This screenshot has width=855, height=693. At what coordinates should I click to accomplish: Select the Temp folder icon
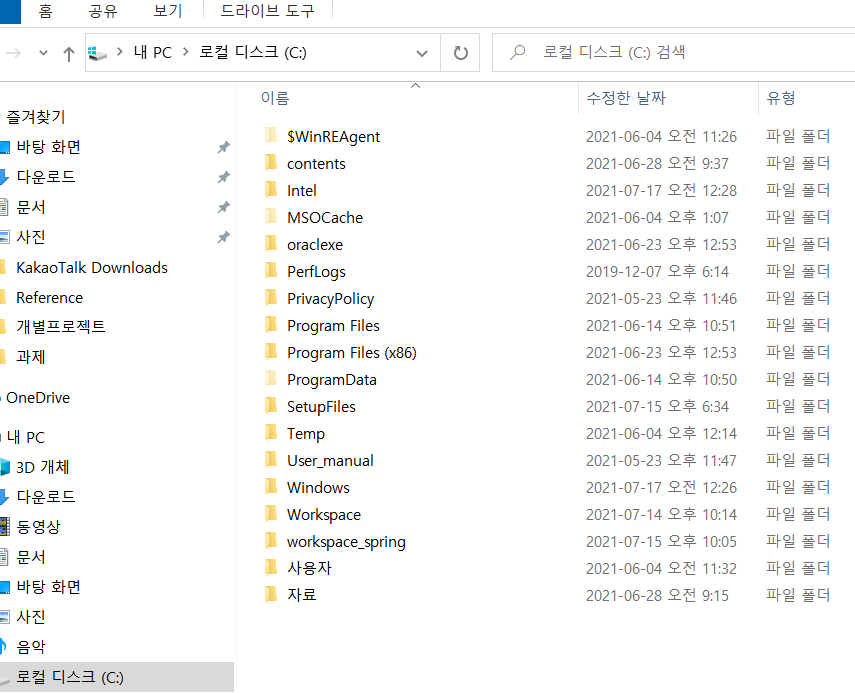coord(270,433)
